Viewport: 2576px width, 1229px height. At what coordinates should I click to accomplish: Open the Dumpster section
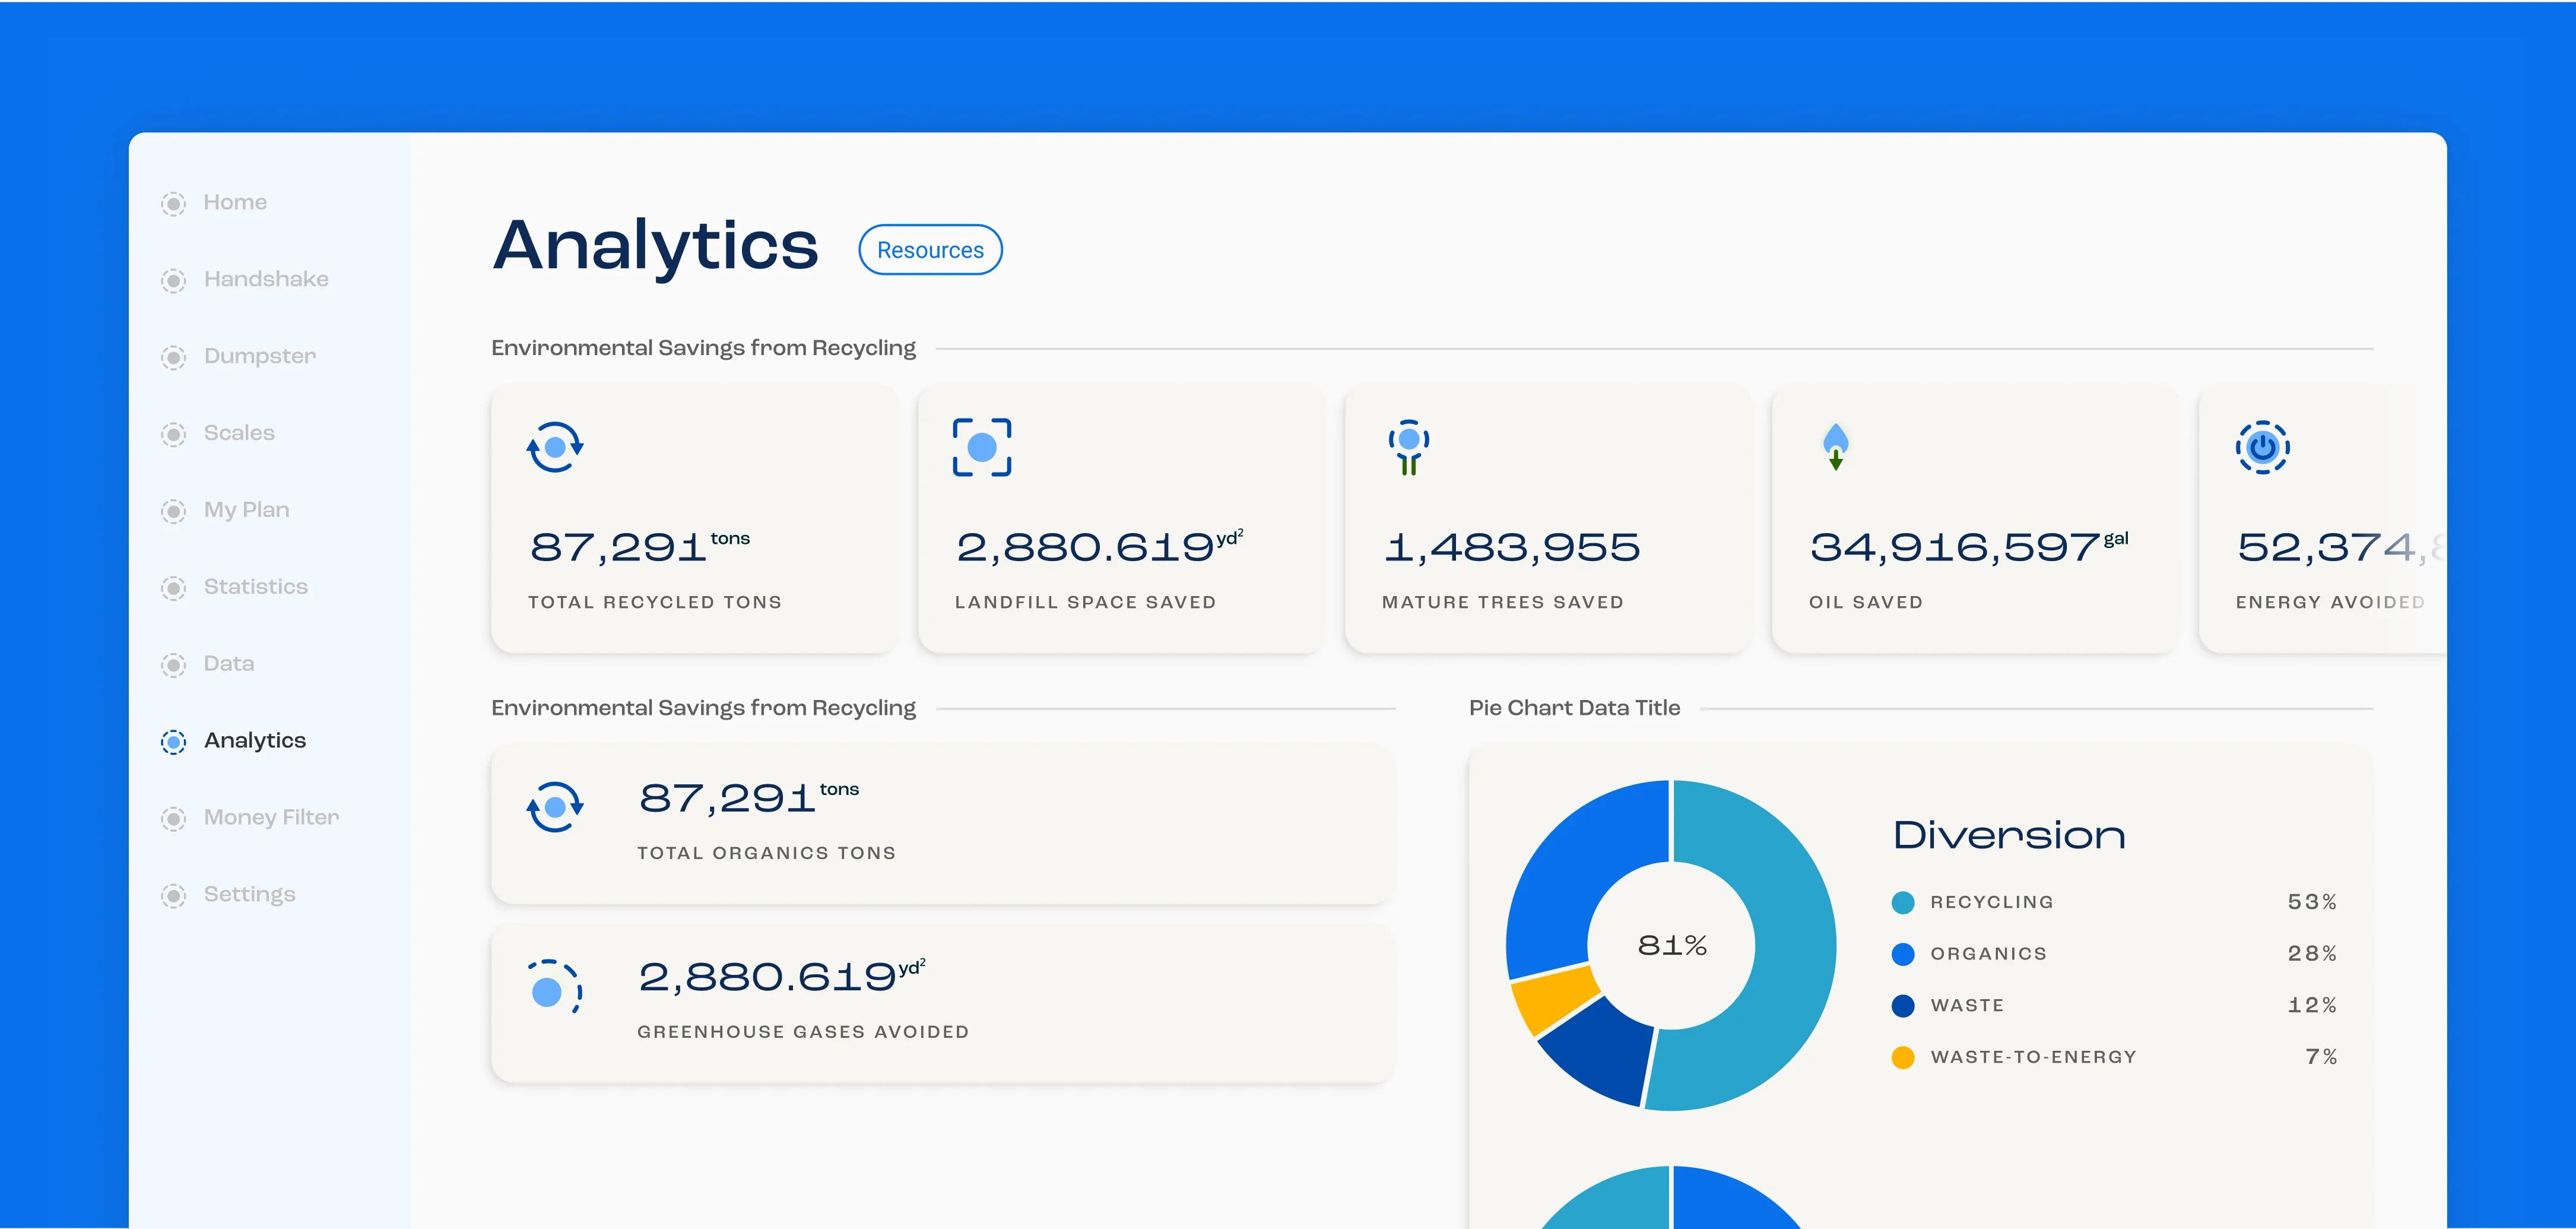coord(260,356)
